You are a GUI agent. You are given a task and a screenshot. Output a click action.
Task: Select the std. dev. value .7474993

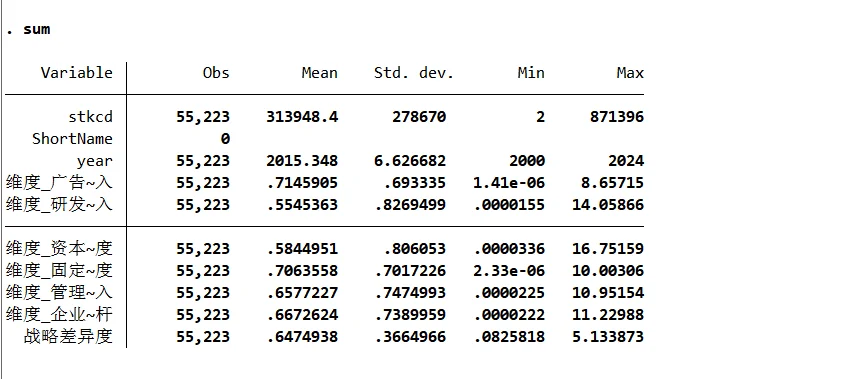410,292
